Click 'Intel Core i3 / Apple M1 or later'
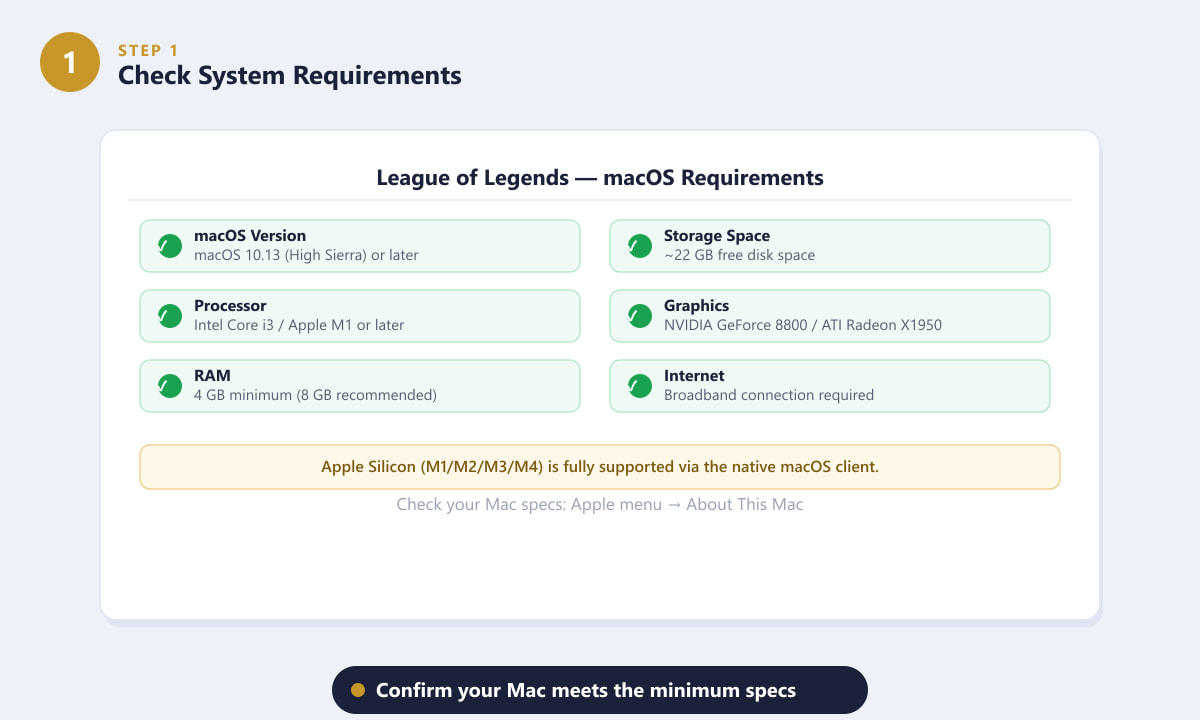 299,325
